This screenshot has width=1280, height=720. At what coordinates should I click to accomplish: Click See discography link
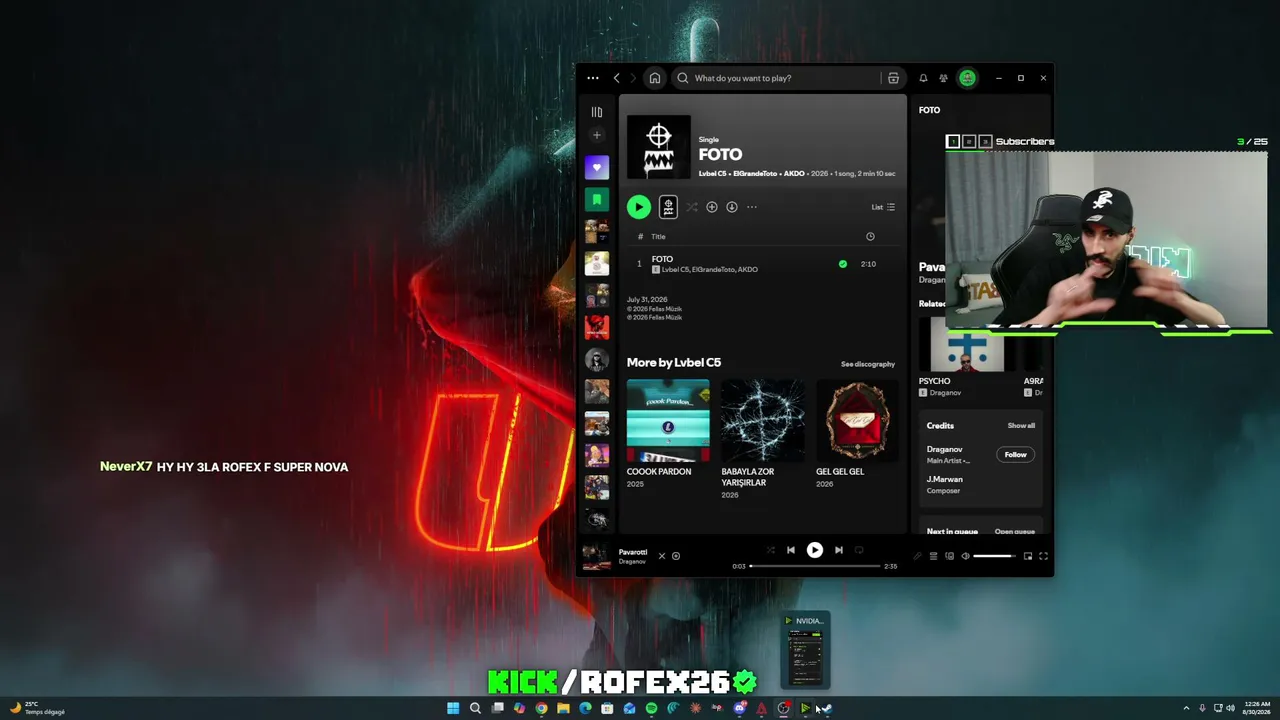pos(868,364)
